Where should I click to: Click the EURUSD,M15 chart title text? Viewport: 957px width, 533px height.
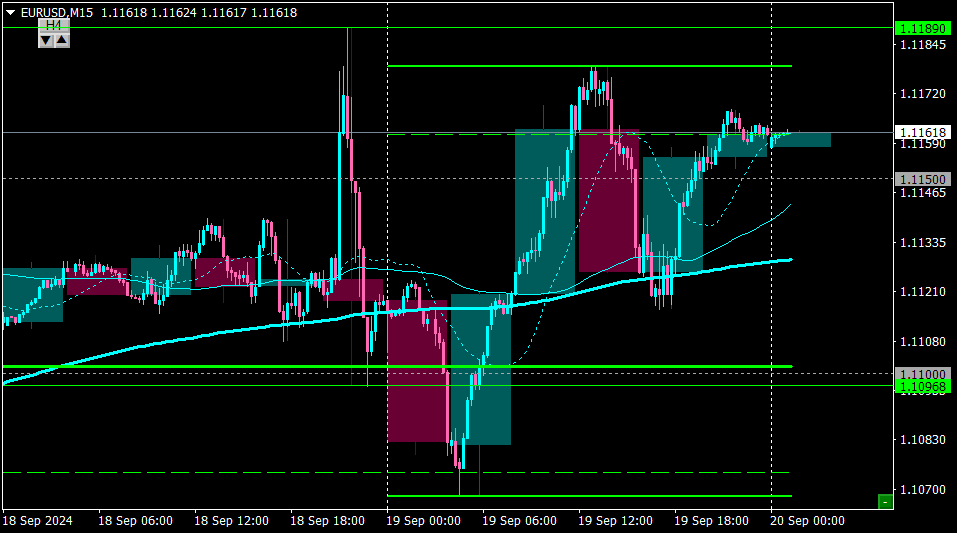click(57, 12)
